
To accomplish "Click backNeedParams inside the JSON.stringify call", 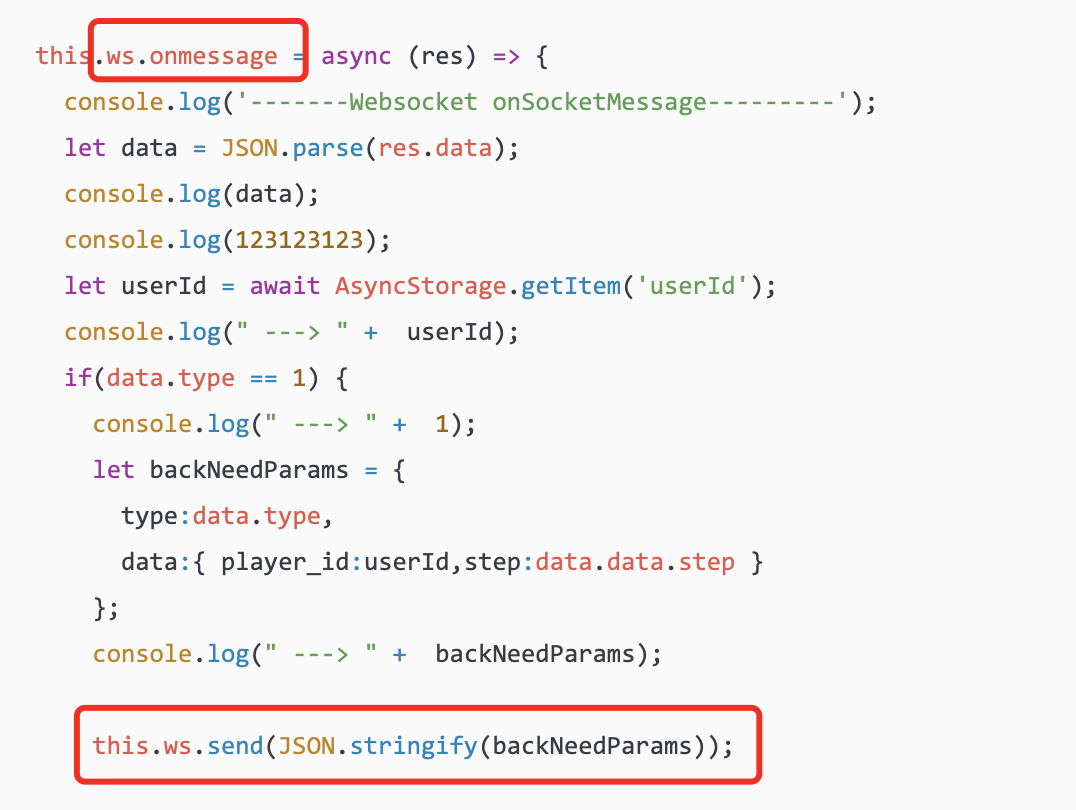I will 592,746.
